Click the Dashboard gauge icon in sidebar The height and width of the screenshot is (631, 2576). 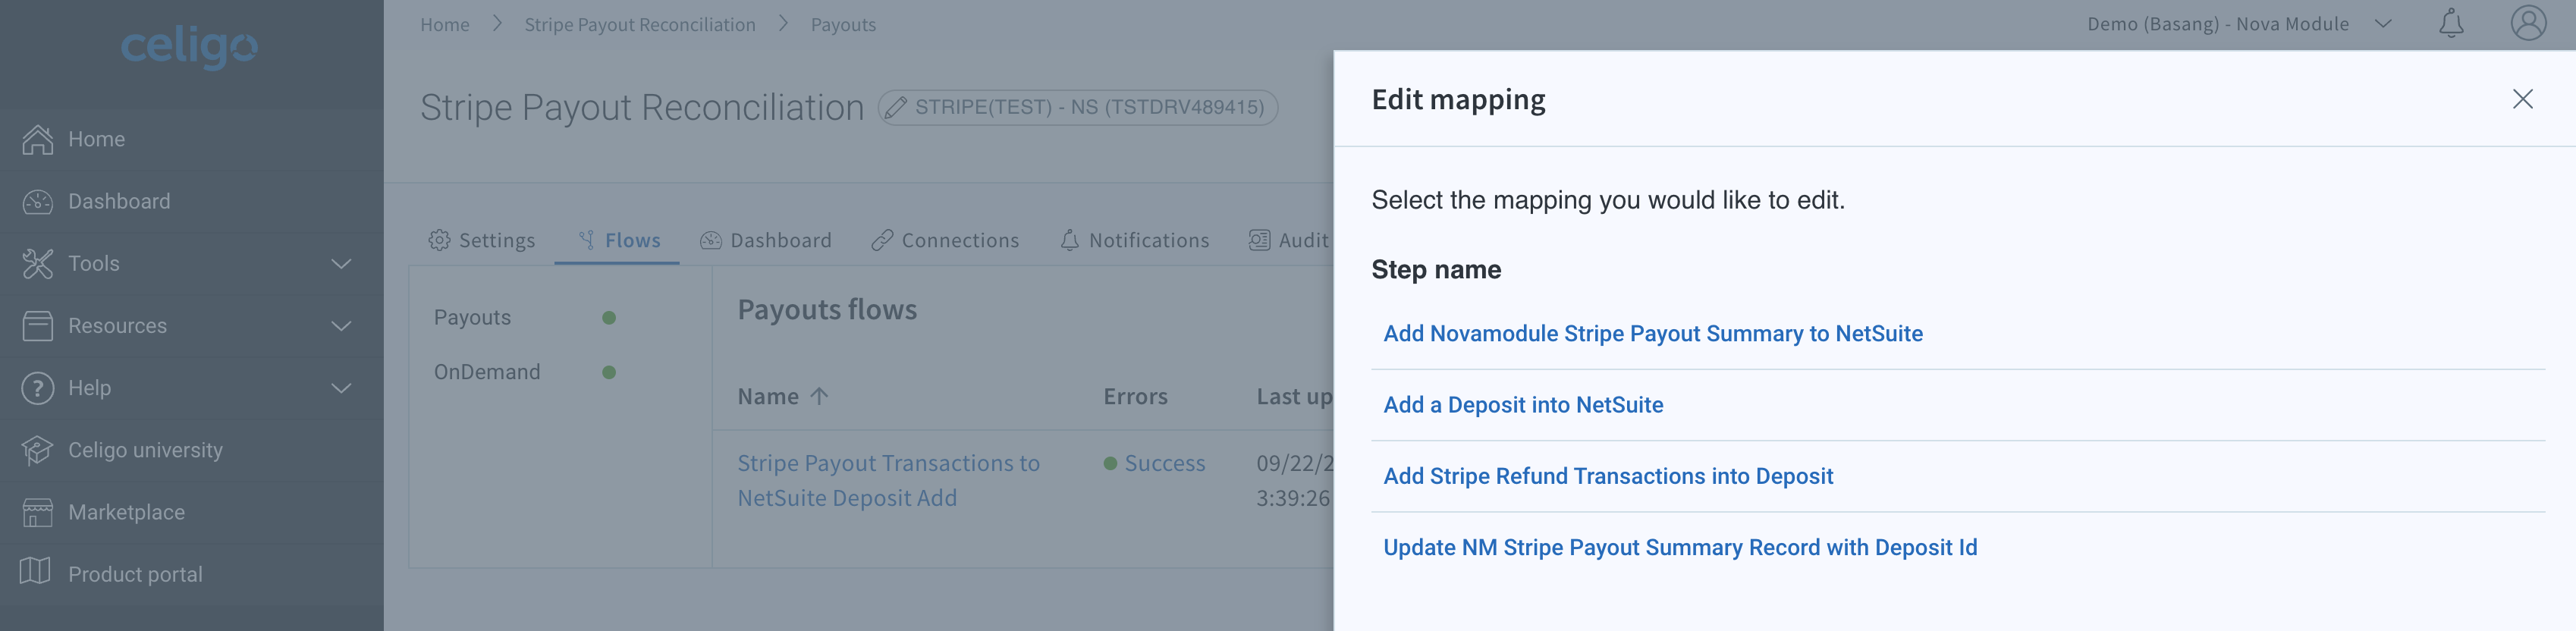pos(38,201)
